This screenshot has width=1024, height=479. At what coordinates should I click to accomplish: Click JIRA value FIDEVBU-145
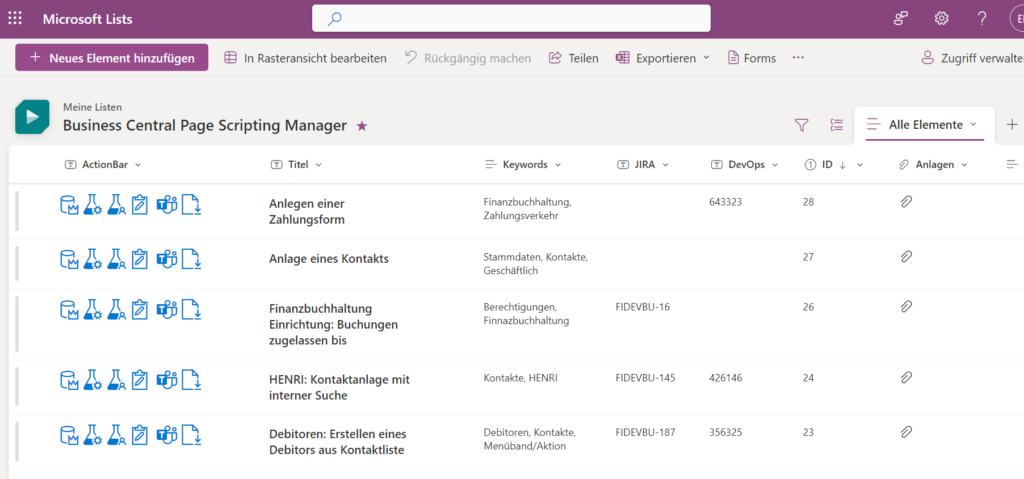(x=645, y=378)
